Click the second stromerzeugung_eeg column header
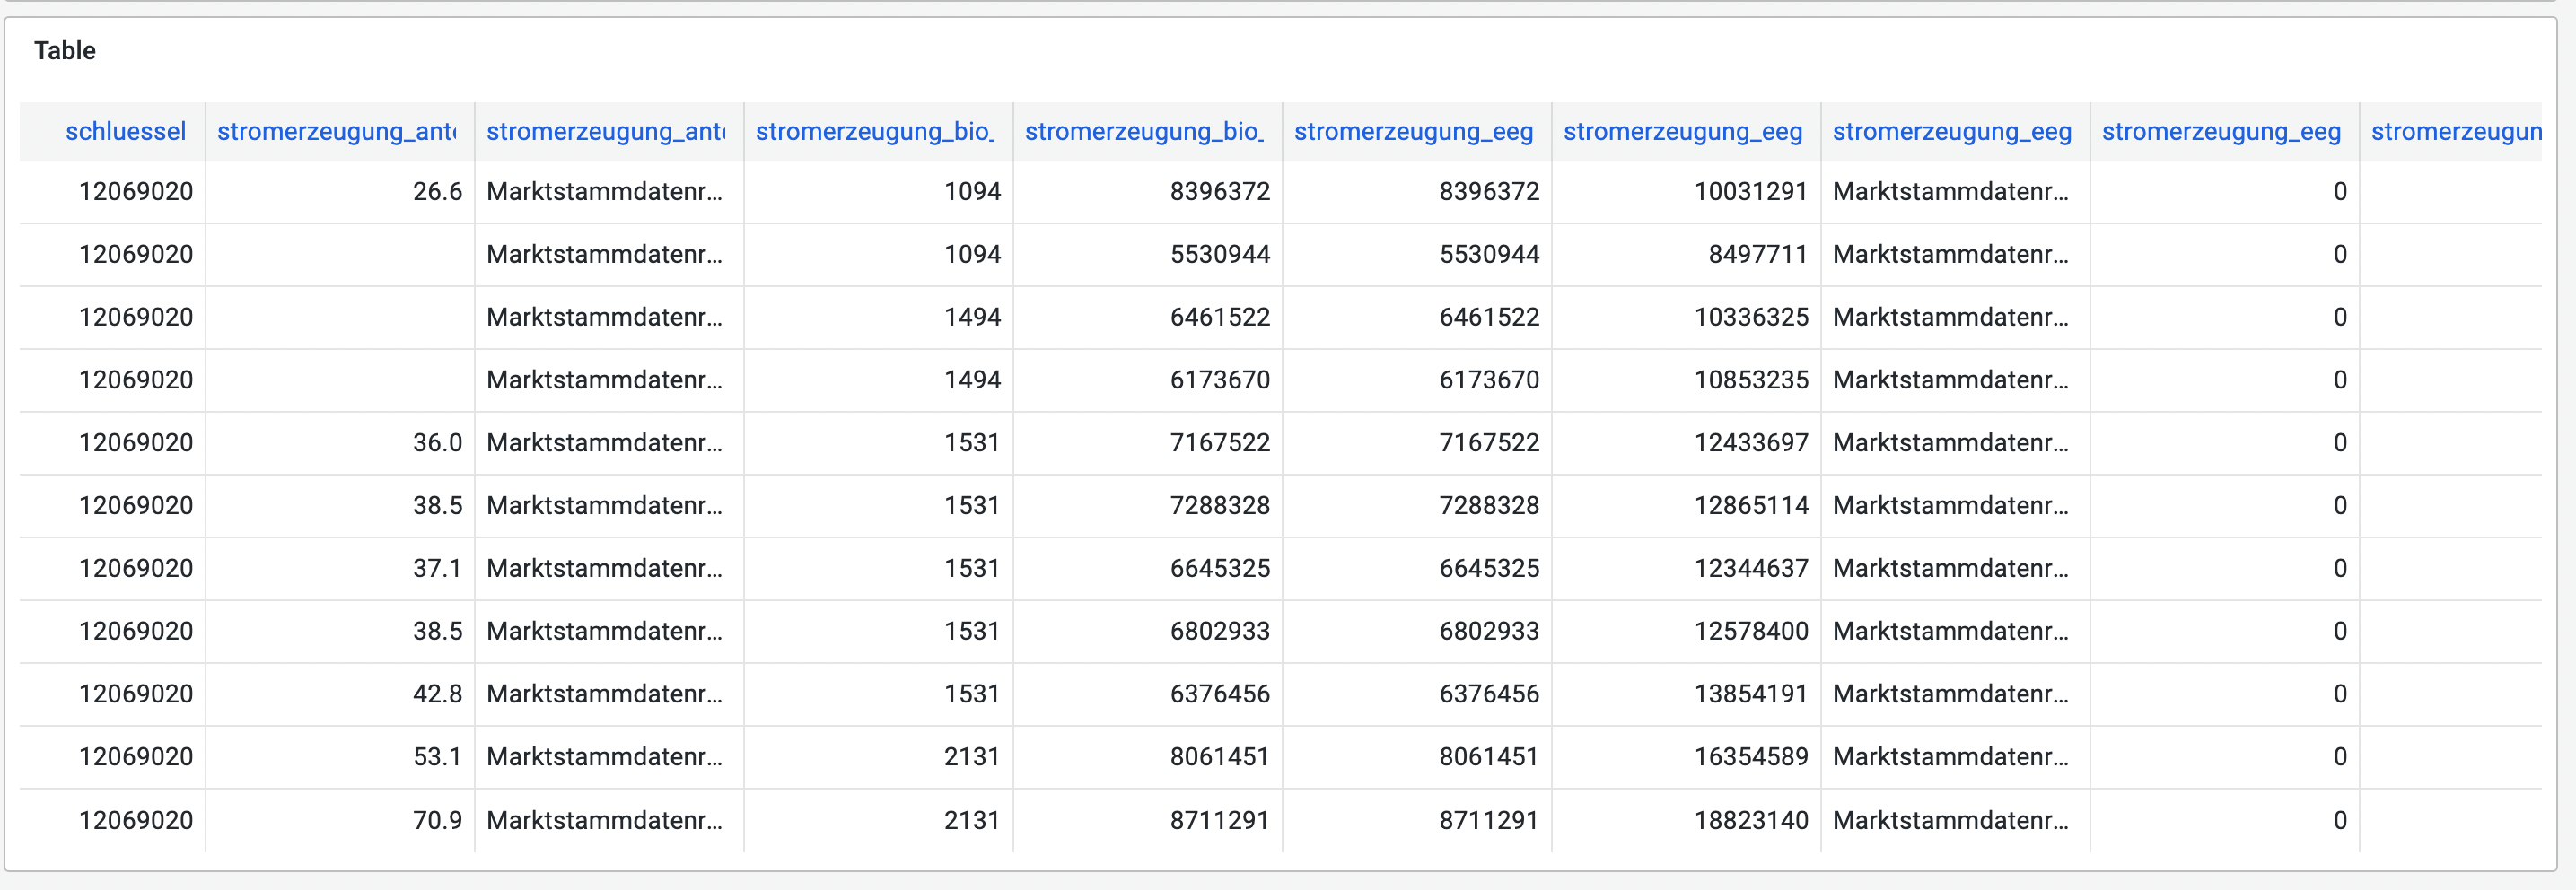The image size is (2576, 890). click(x=1684, y=131)
